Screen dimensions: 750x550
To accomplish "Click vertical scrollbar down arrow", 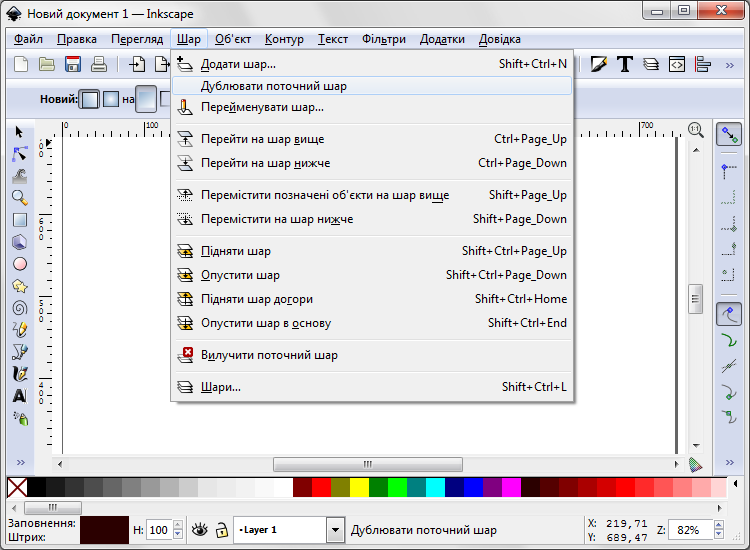I will [x=696, y=446].
